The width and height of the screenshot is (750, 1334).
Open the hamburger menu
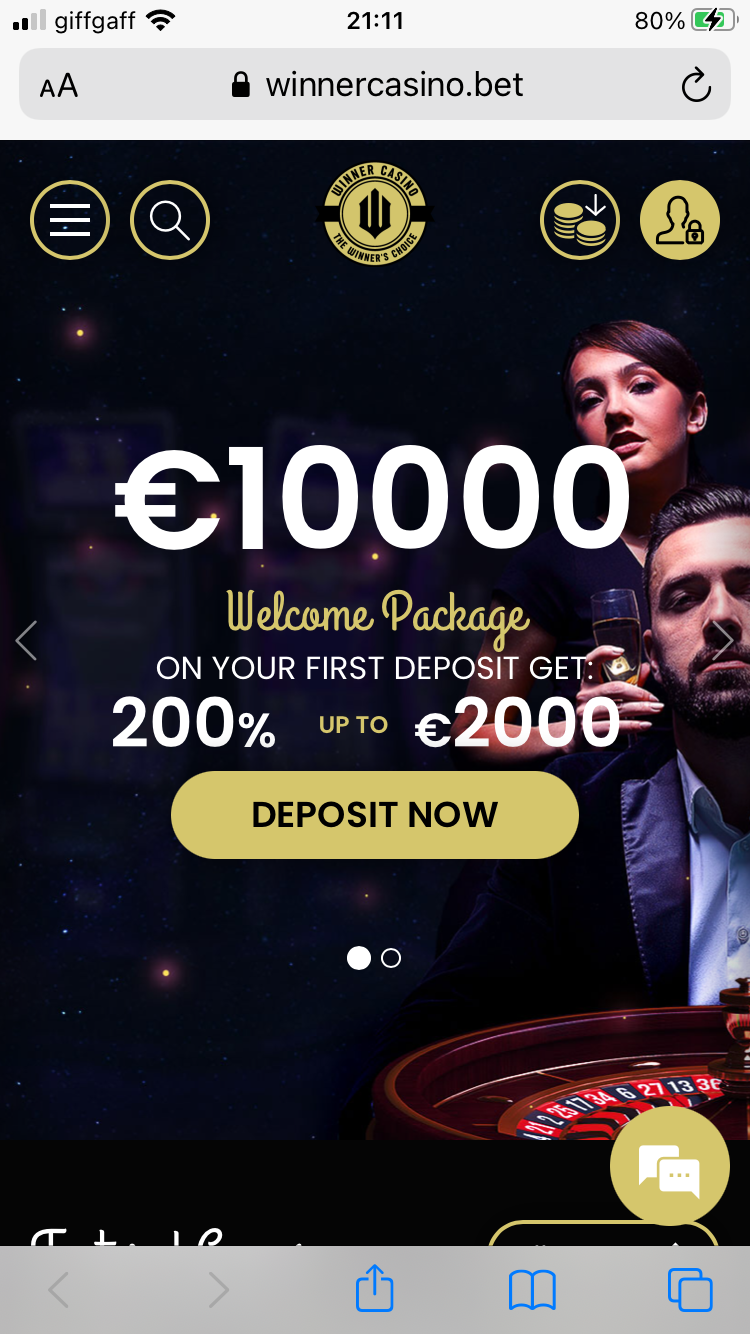point(70,219)
